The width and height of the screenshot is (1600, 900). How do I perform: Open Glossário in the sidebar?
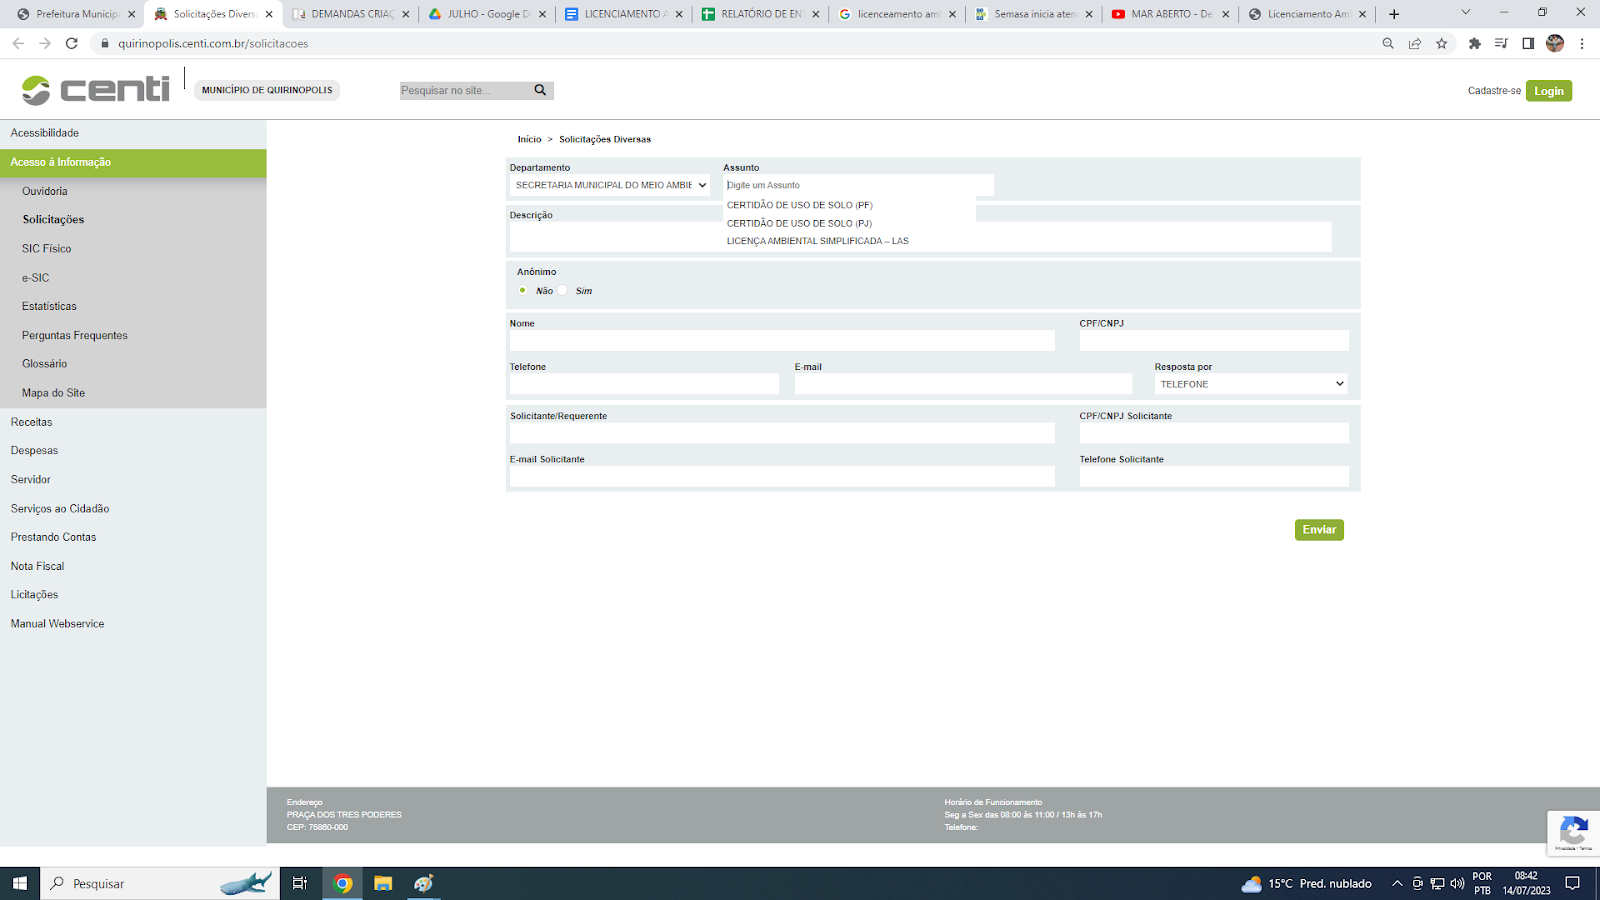click(x=45, y=364)
